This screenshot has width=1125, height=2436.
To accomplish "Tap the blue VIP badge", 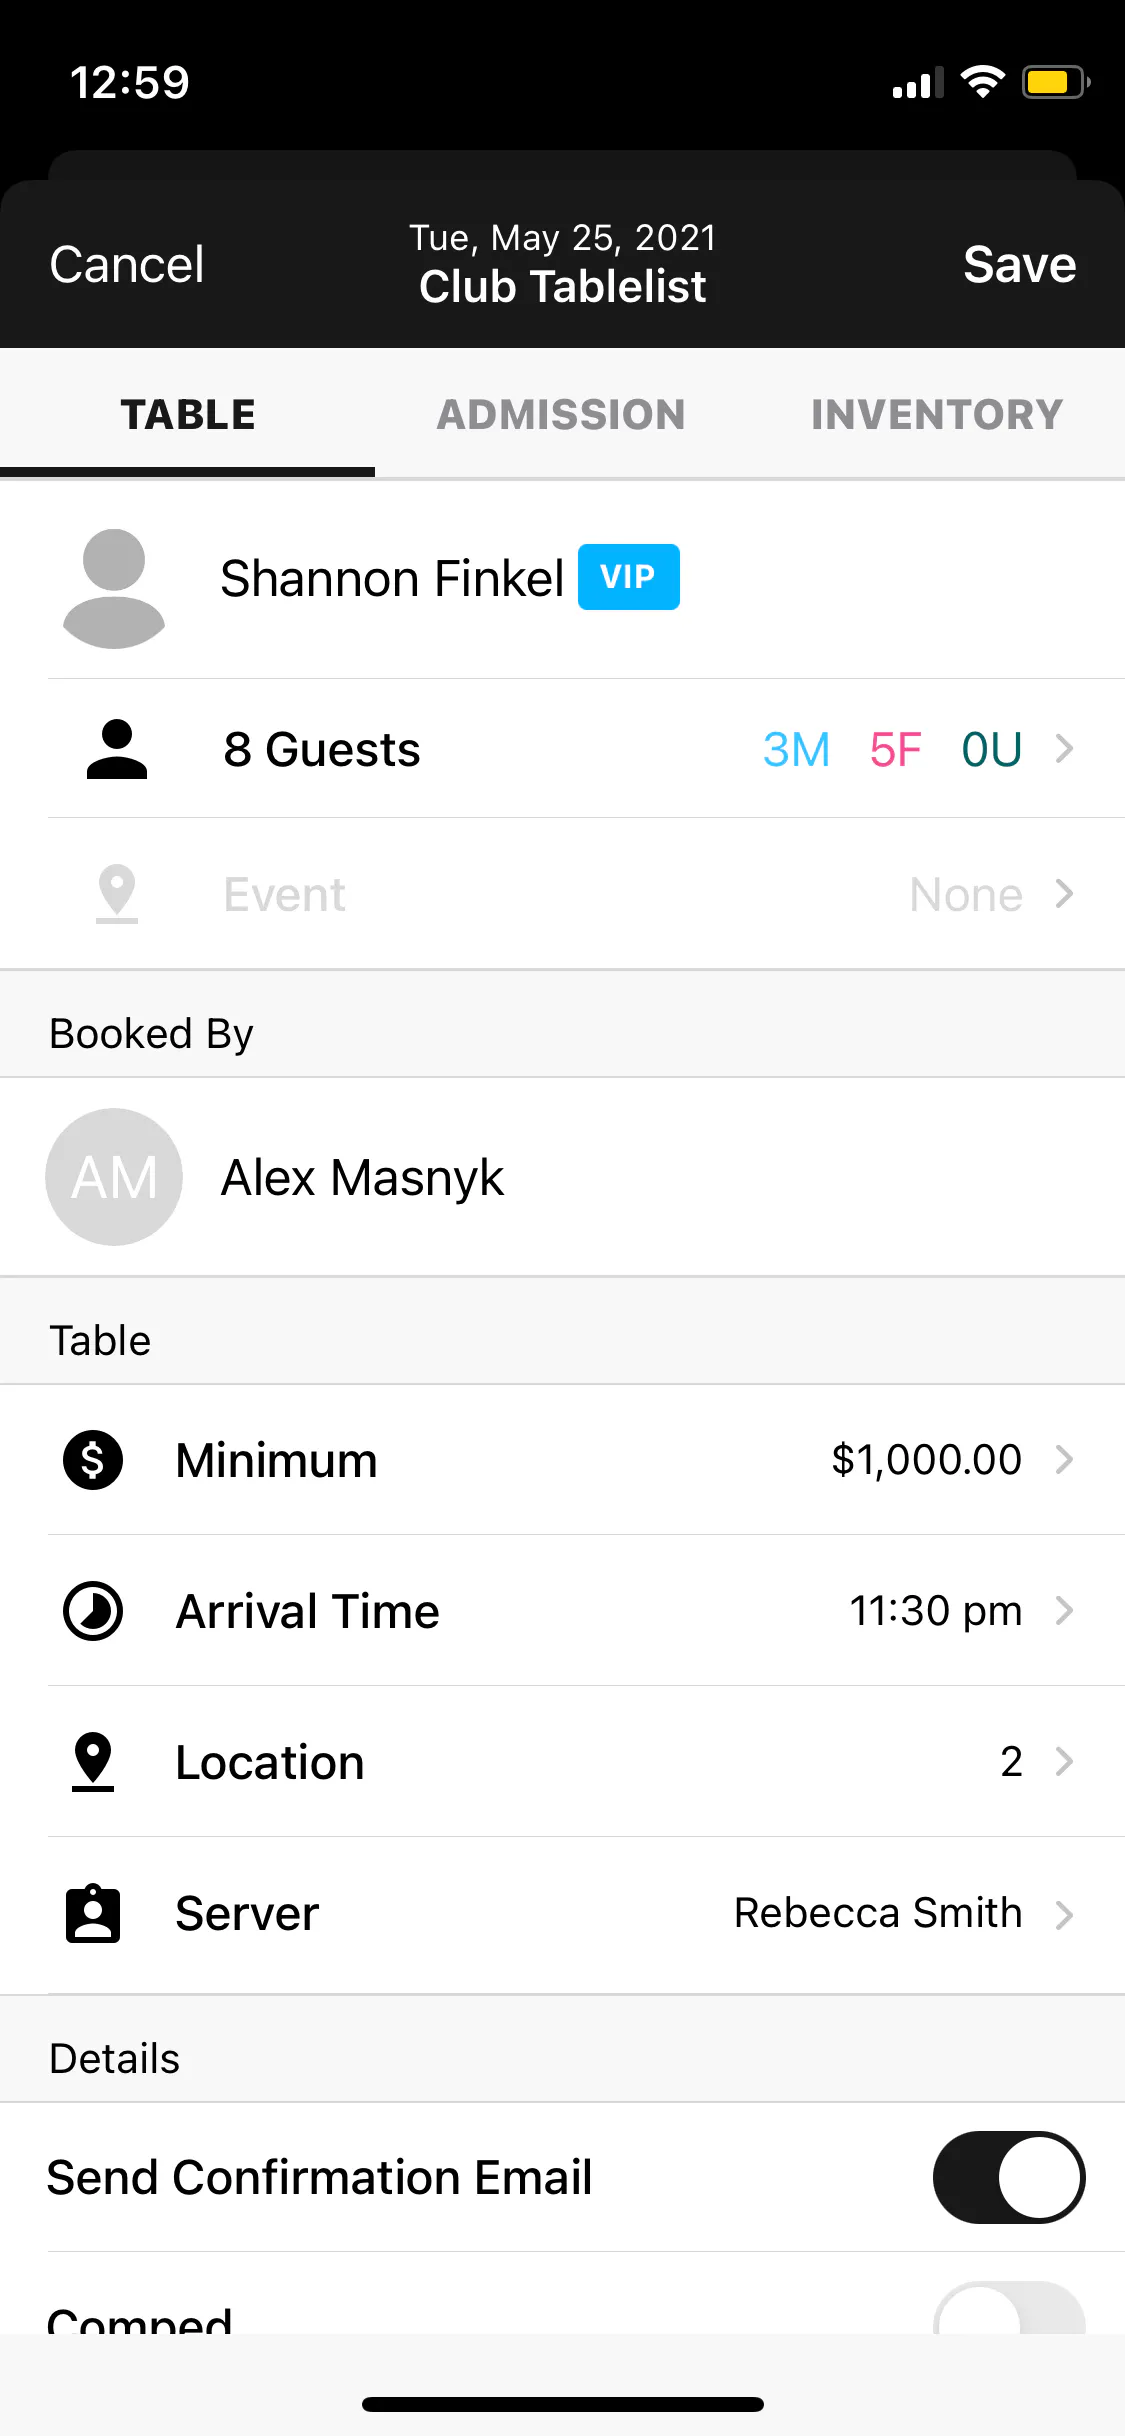I will pyautogui.click(x=629, y=577).
